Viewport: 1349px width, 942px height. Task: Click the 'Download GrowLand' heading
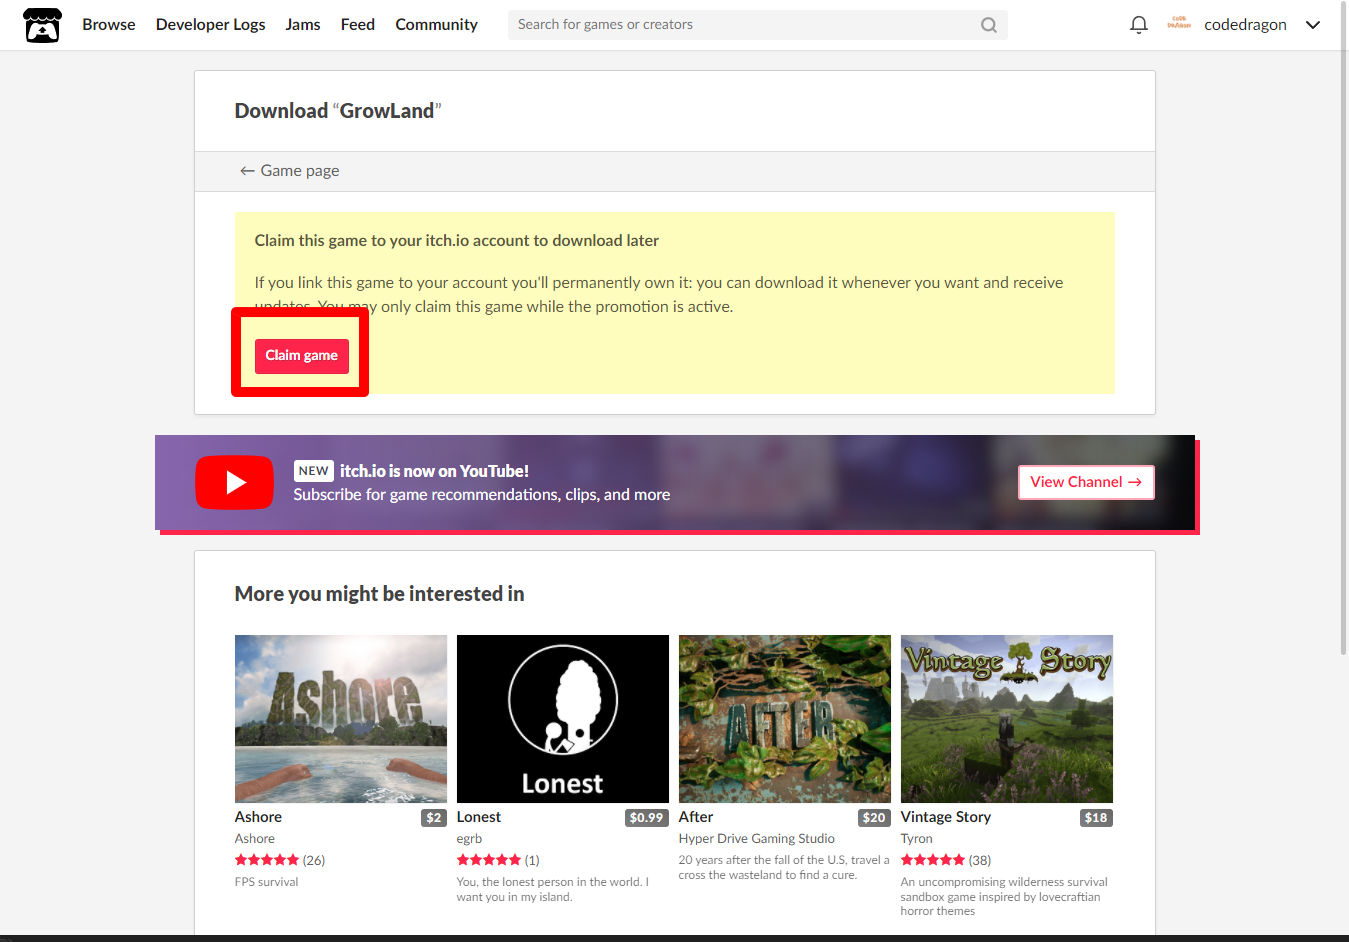coord(338,111)
